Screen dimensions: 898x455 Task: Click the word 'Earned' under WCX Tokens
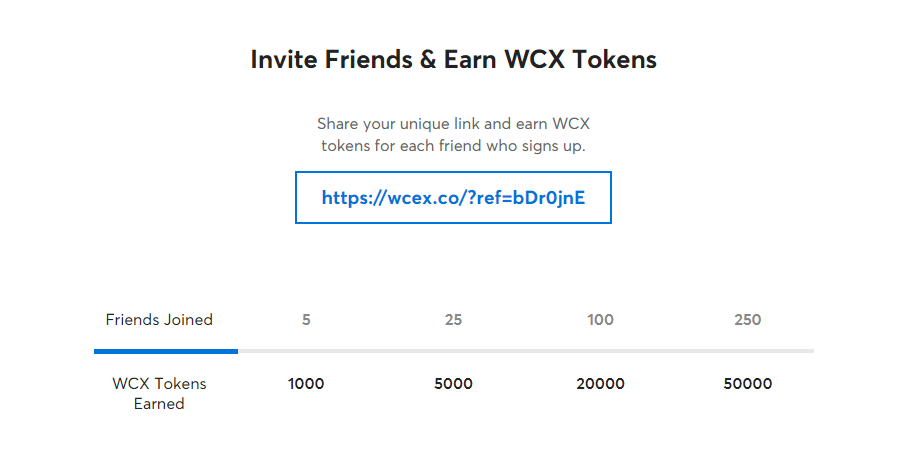tap(159, 404)
